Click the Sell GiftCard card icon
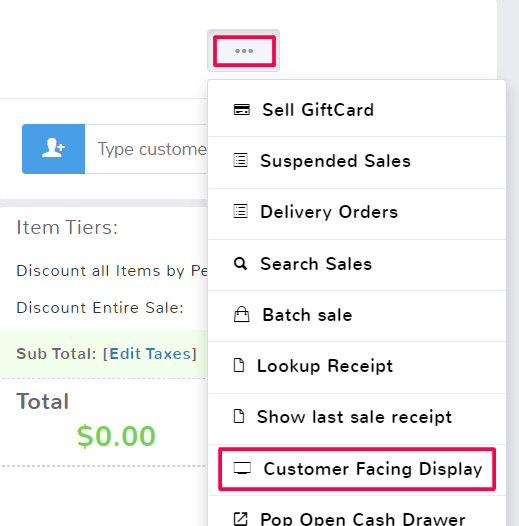 (x=242, y=110)
